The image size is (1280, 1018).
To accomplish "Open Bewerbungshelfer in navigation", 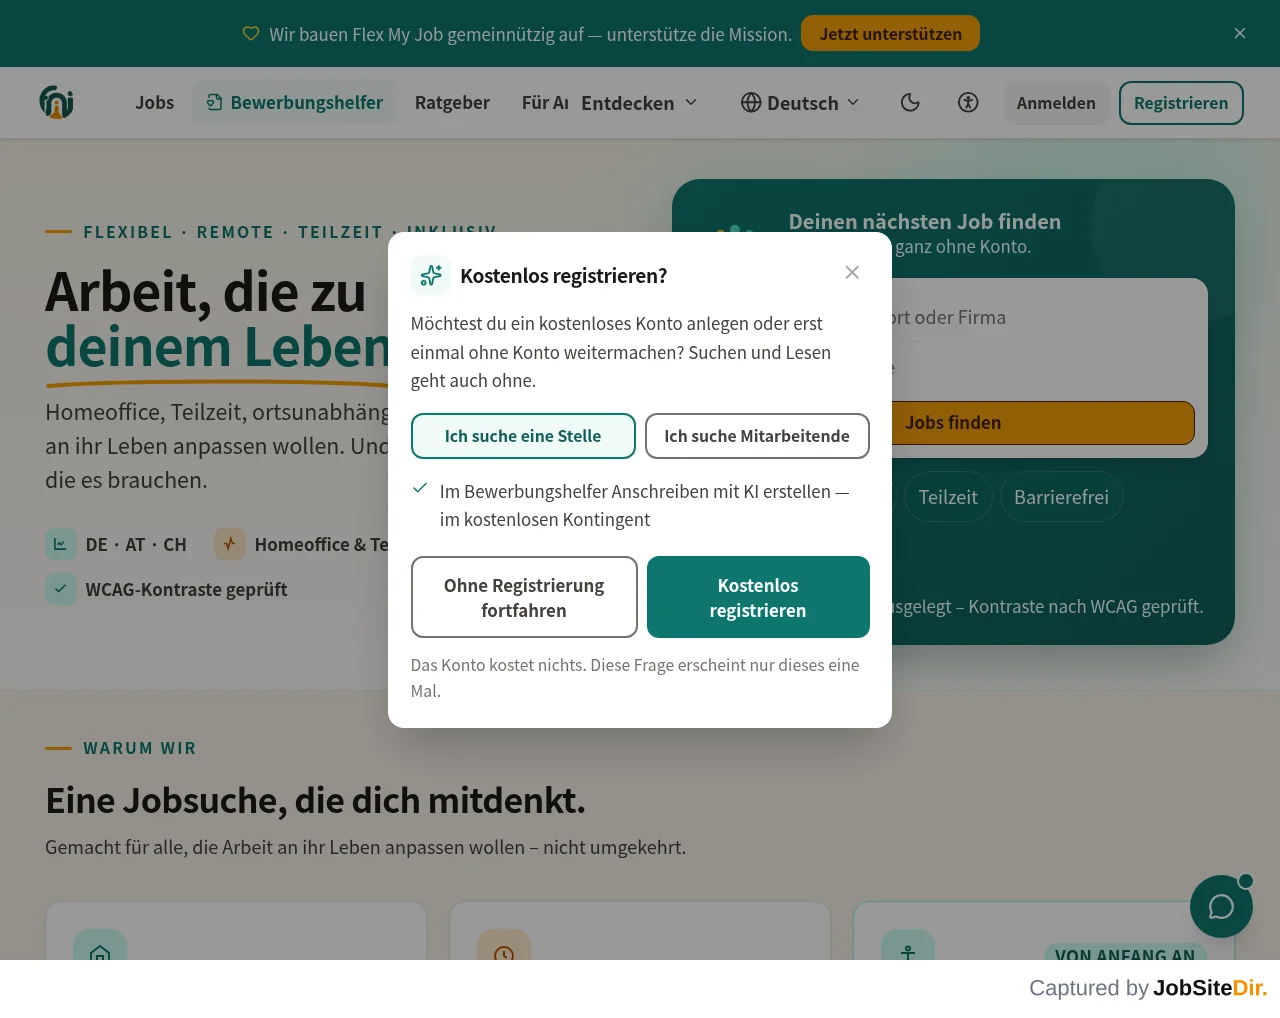I will point(295,103).
